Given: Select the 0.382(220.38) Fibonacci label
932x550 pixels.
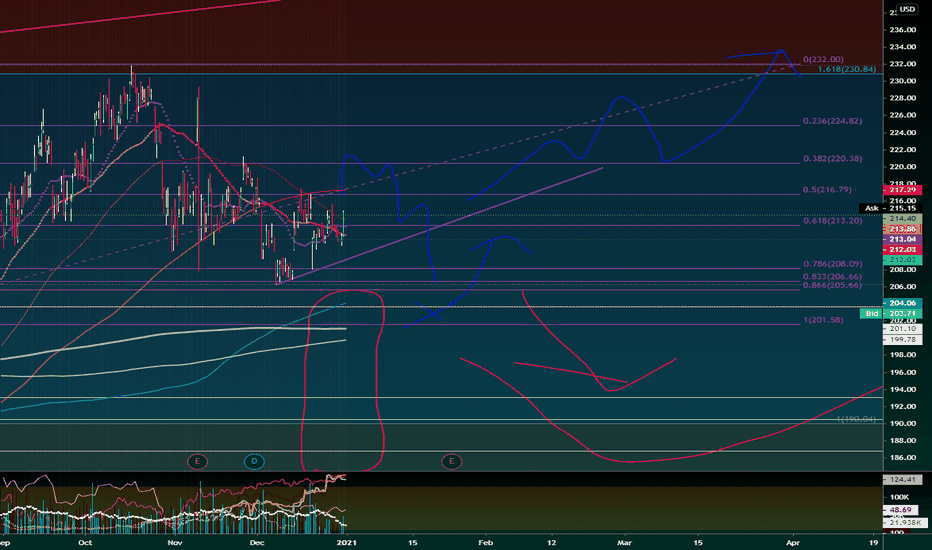Looking at the screenshot, I should point(832,159).
